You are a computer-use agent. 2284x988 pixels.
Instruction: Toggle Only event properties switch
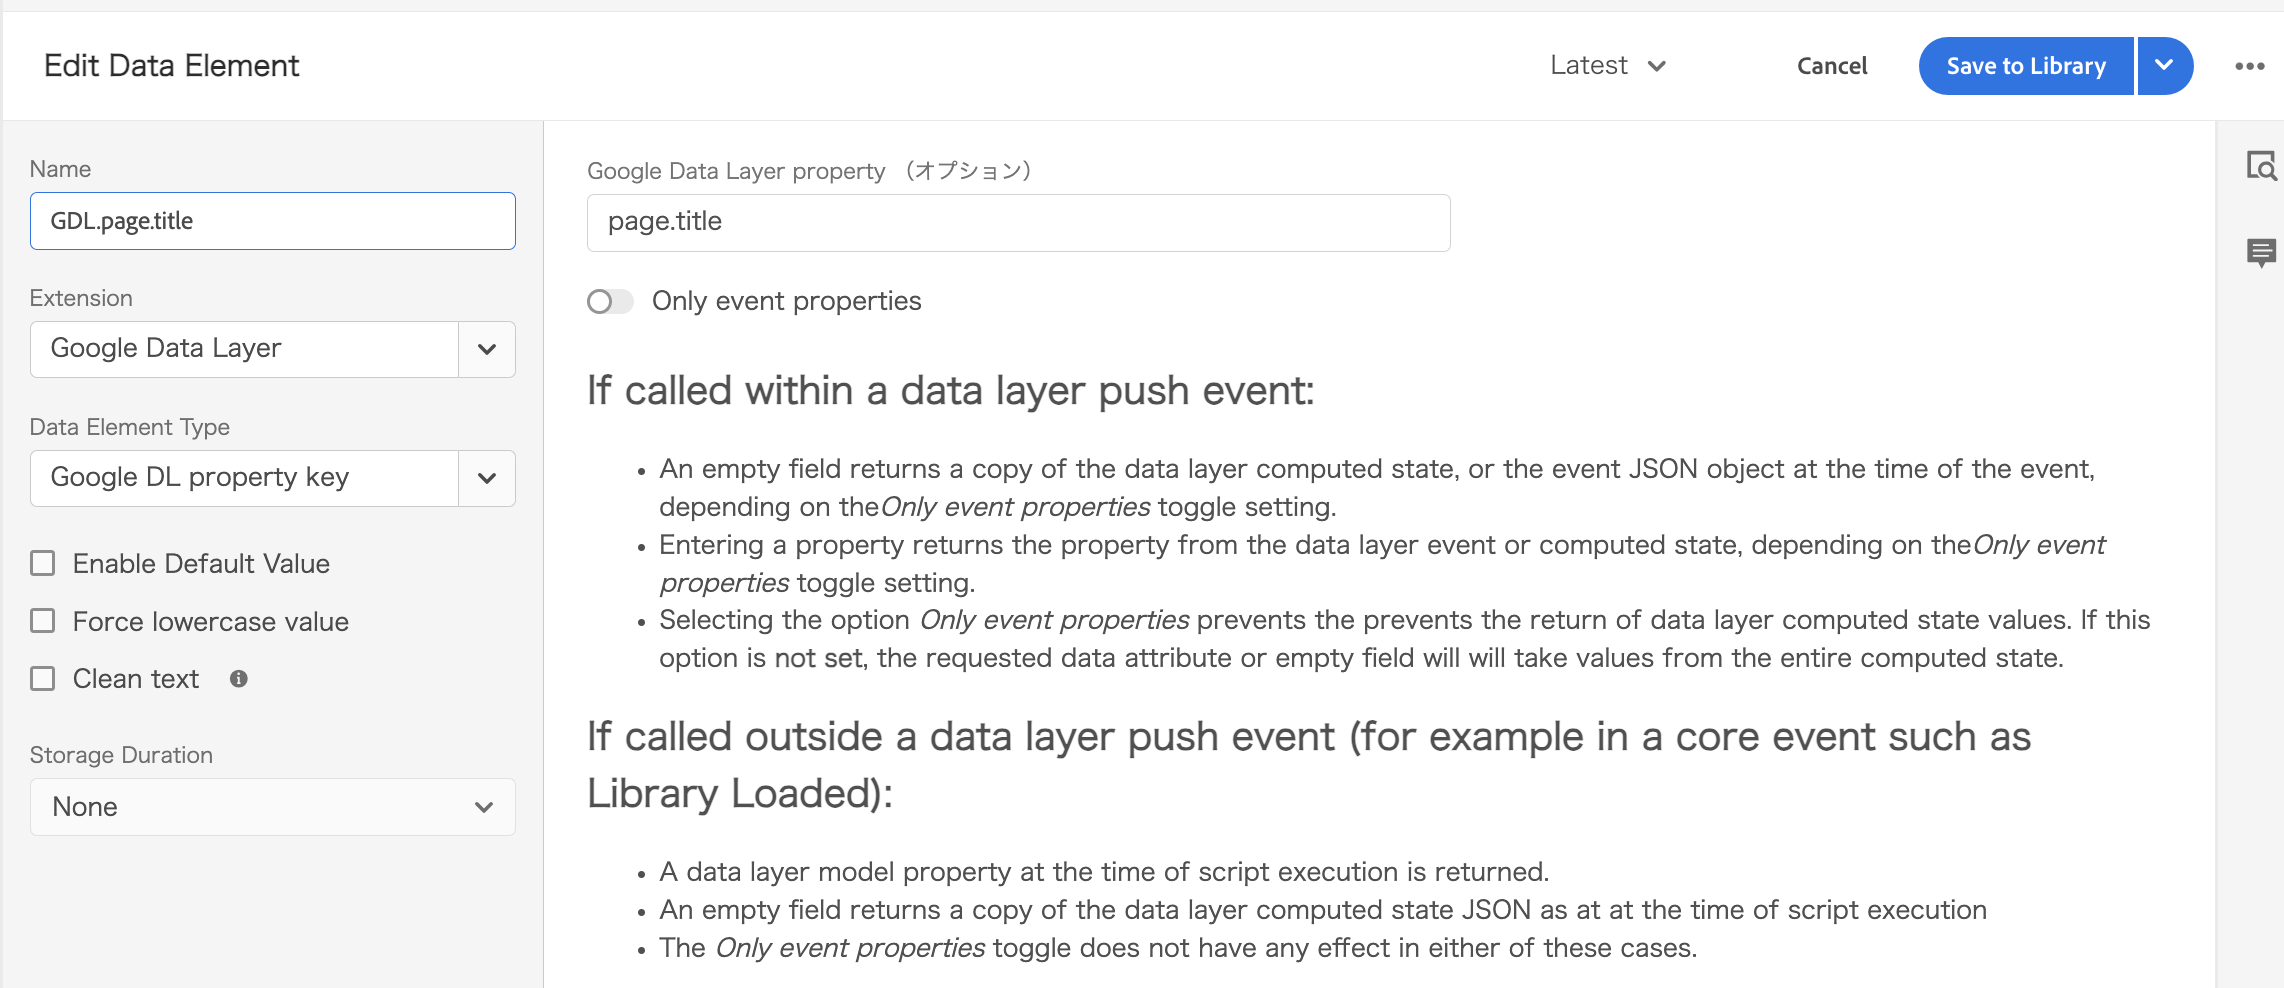(x=610, y=301)
